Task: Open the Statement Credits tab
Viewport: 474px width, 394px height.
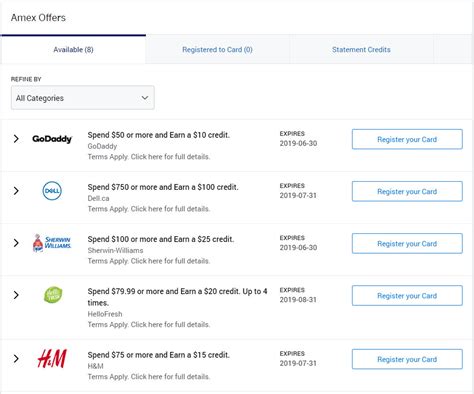Action: [x=361, y=49]
